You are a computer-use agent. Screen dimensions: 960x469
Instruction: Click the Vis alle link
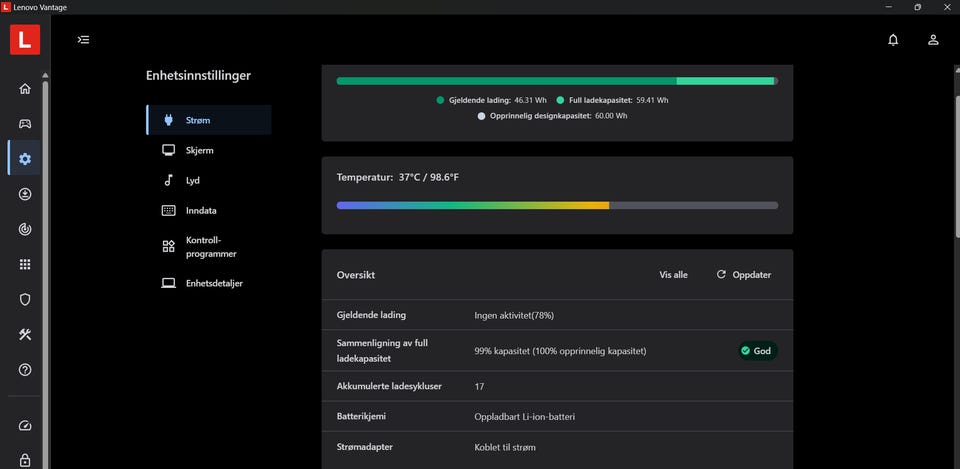673,275
